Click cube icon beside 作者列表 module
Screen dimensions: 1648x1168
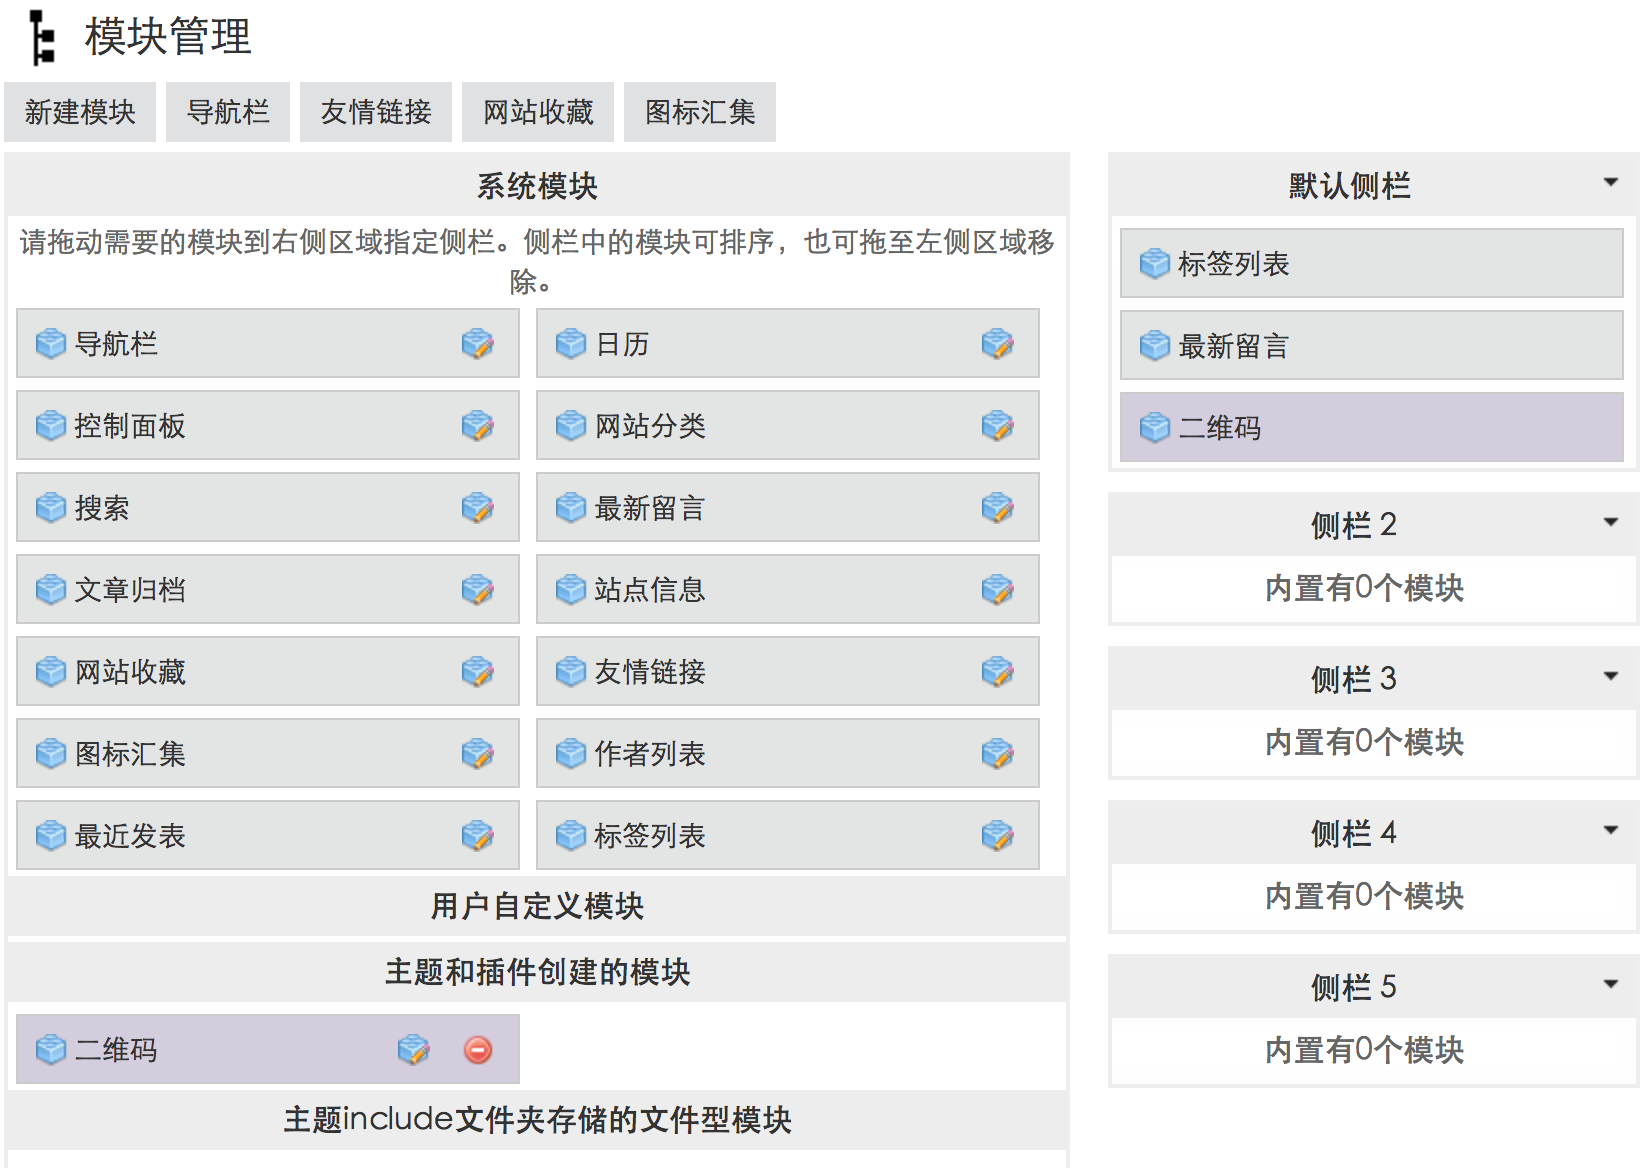point(571,754)
